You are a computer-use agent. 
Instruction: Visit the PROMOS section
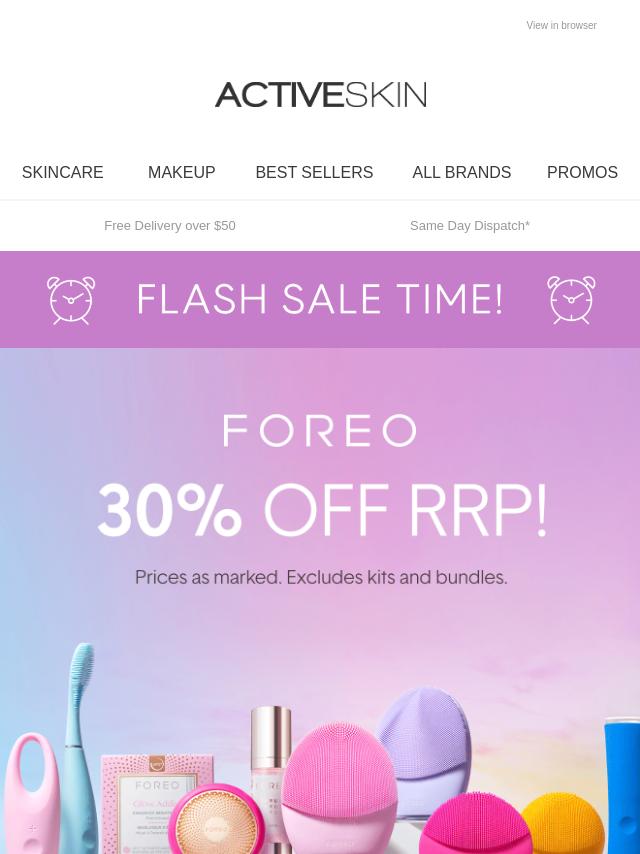click(582, 172)
